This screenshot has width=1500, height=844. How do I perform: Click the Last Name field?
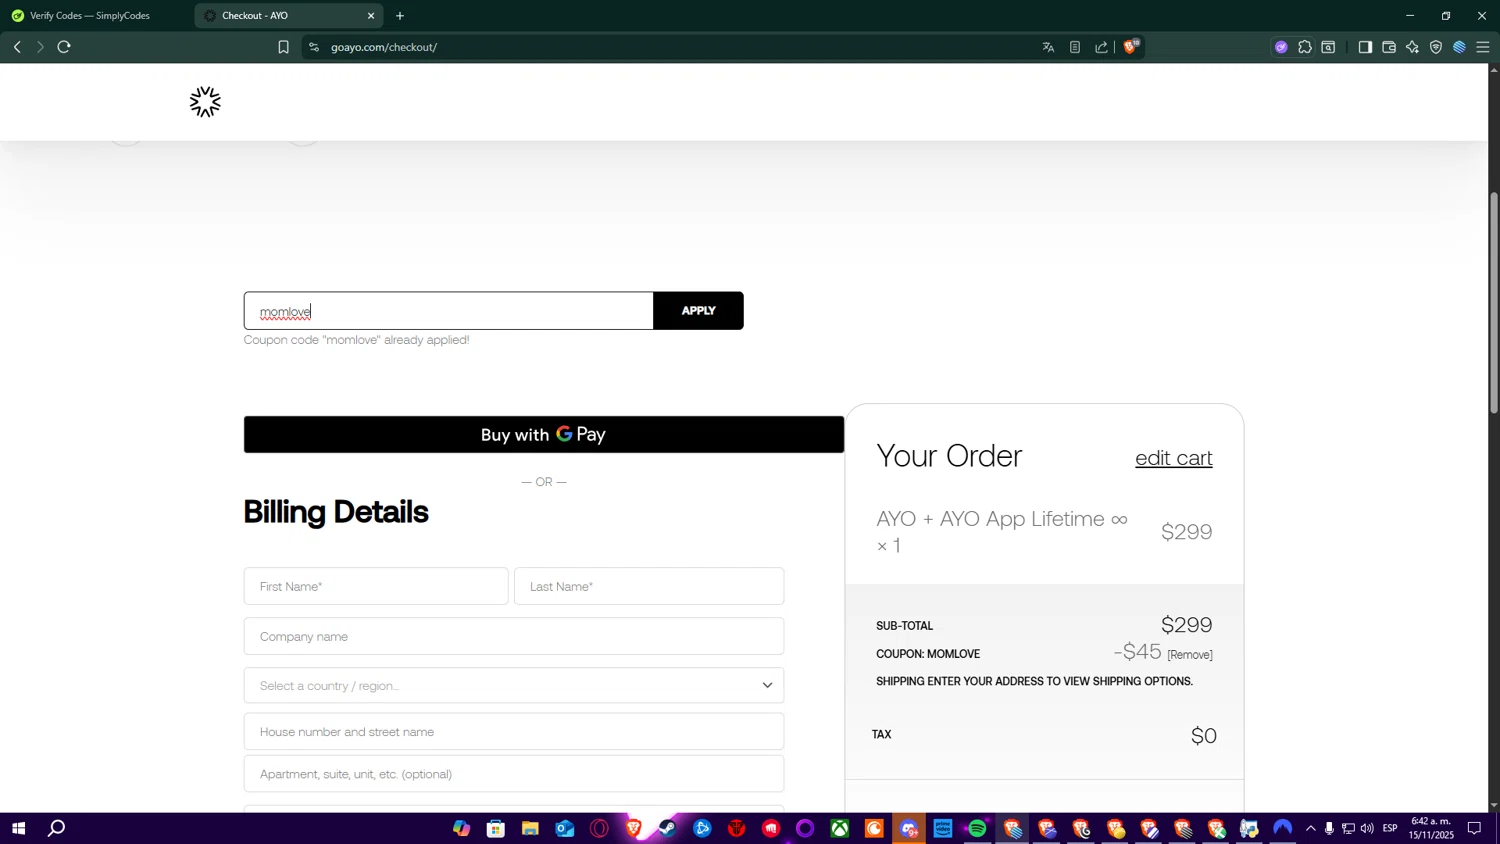tap(649, 586)
